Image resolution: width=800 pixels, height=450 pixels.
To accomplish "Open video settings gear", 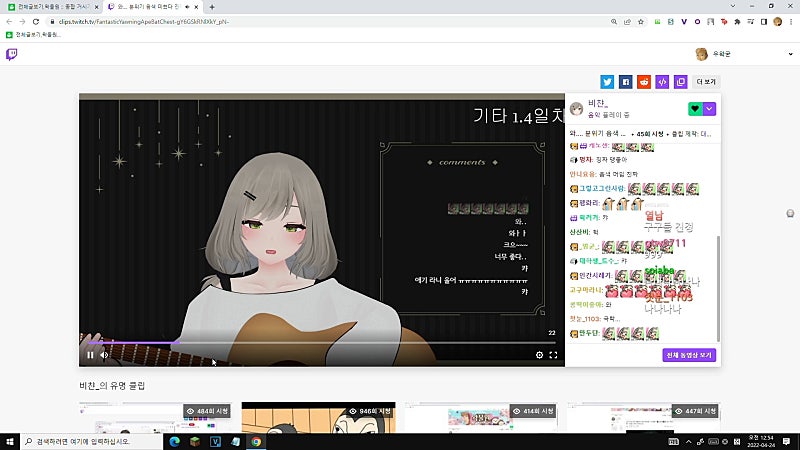I will tap(539, 355).
